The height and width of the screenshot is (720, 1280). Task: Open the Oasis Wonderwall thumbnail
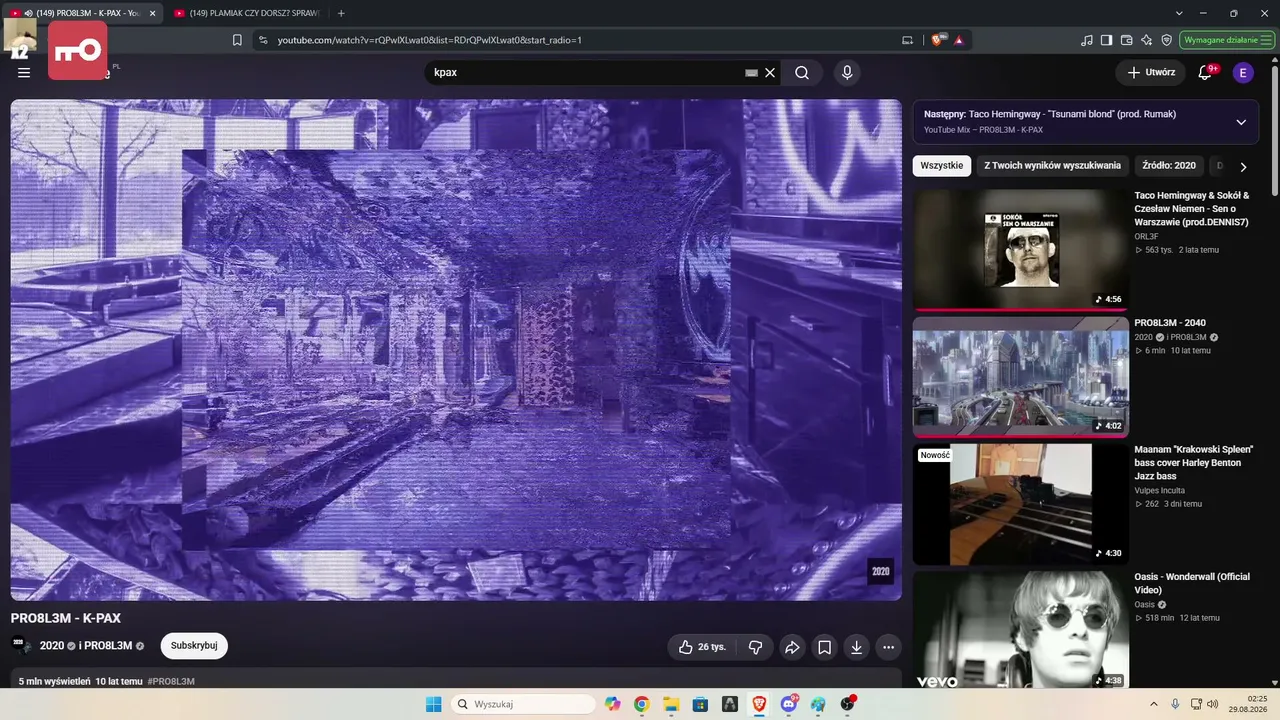(x=1020, y=630)
